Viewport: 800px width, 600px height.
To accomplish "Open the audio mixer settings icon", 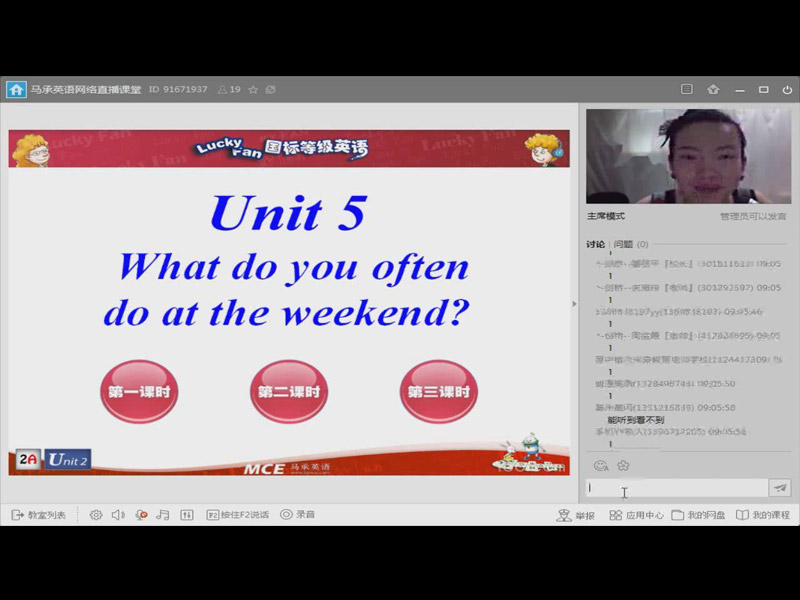I will tap(187, 515).
